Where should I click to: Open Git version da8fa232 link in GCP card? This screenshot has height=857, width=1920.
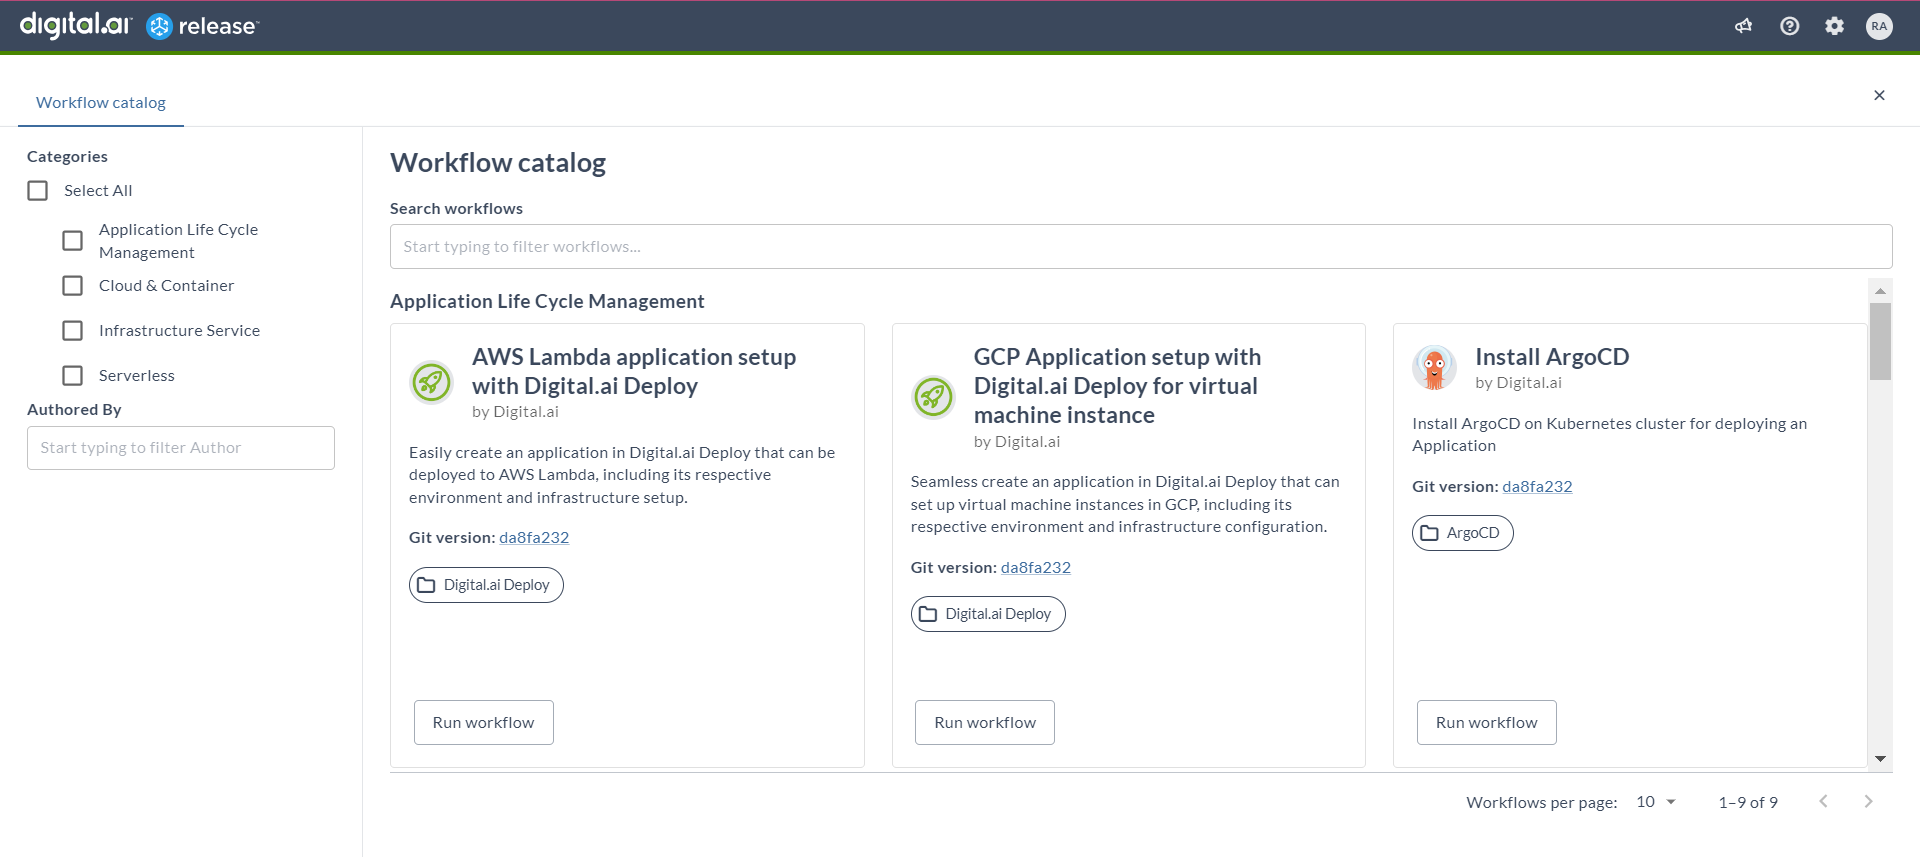point(1036,568)
